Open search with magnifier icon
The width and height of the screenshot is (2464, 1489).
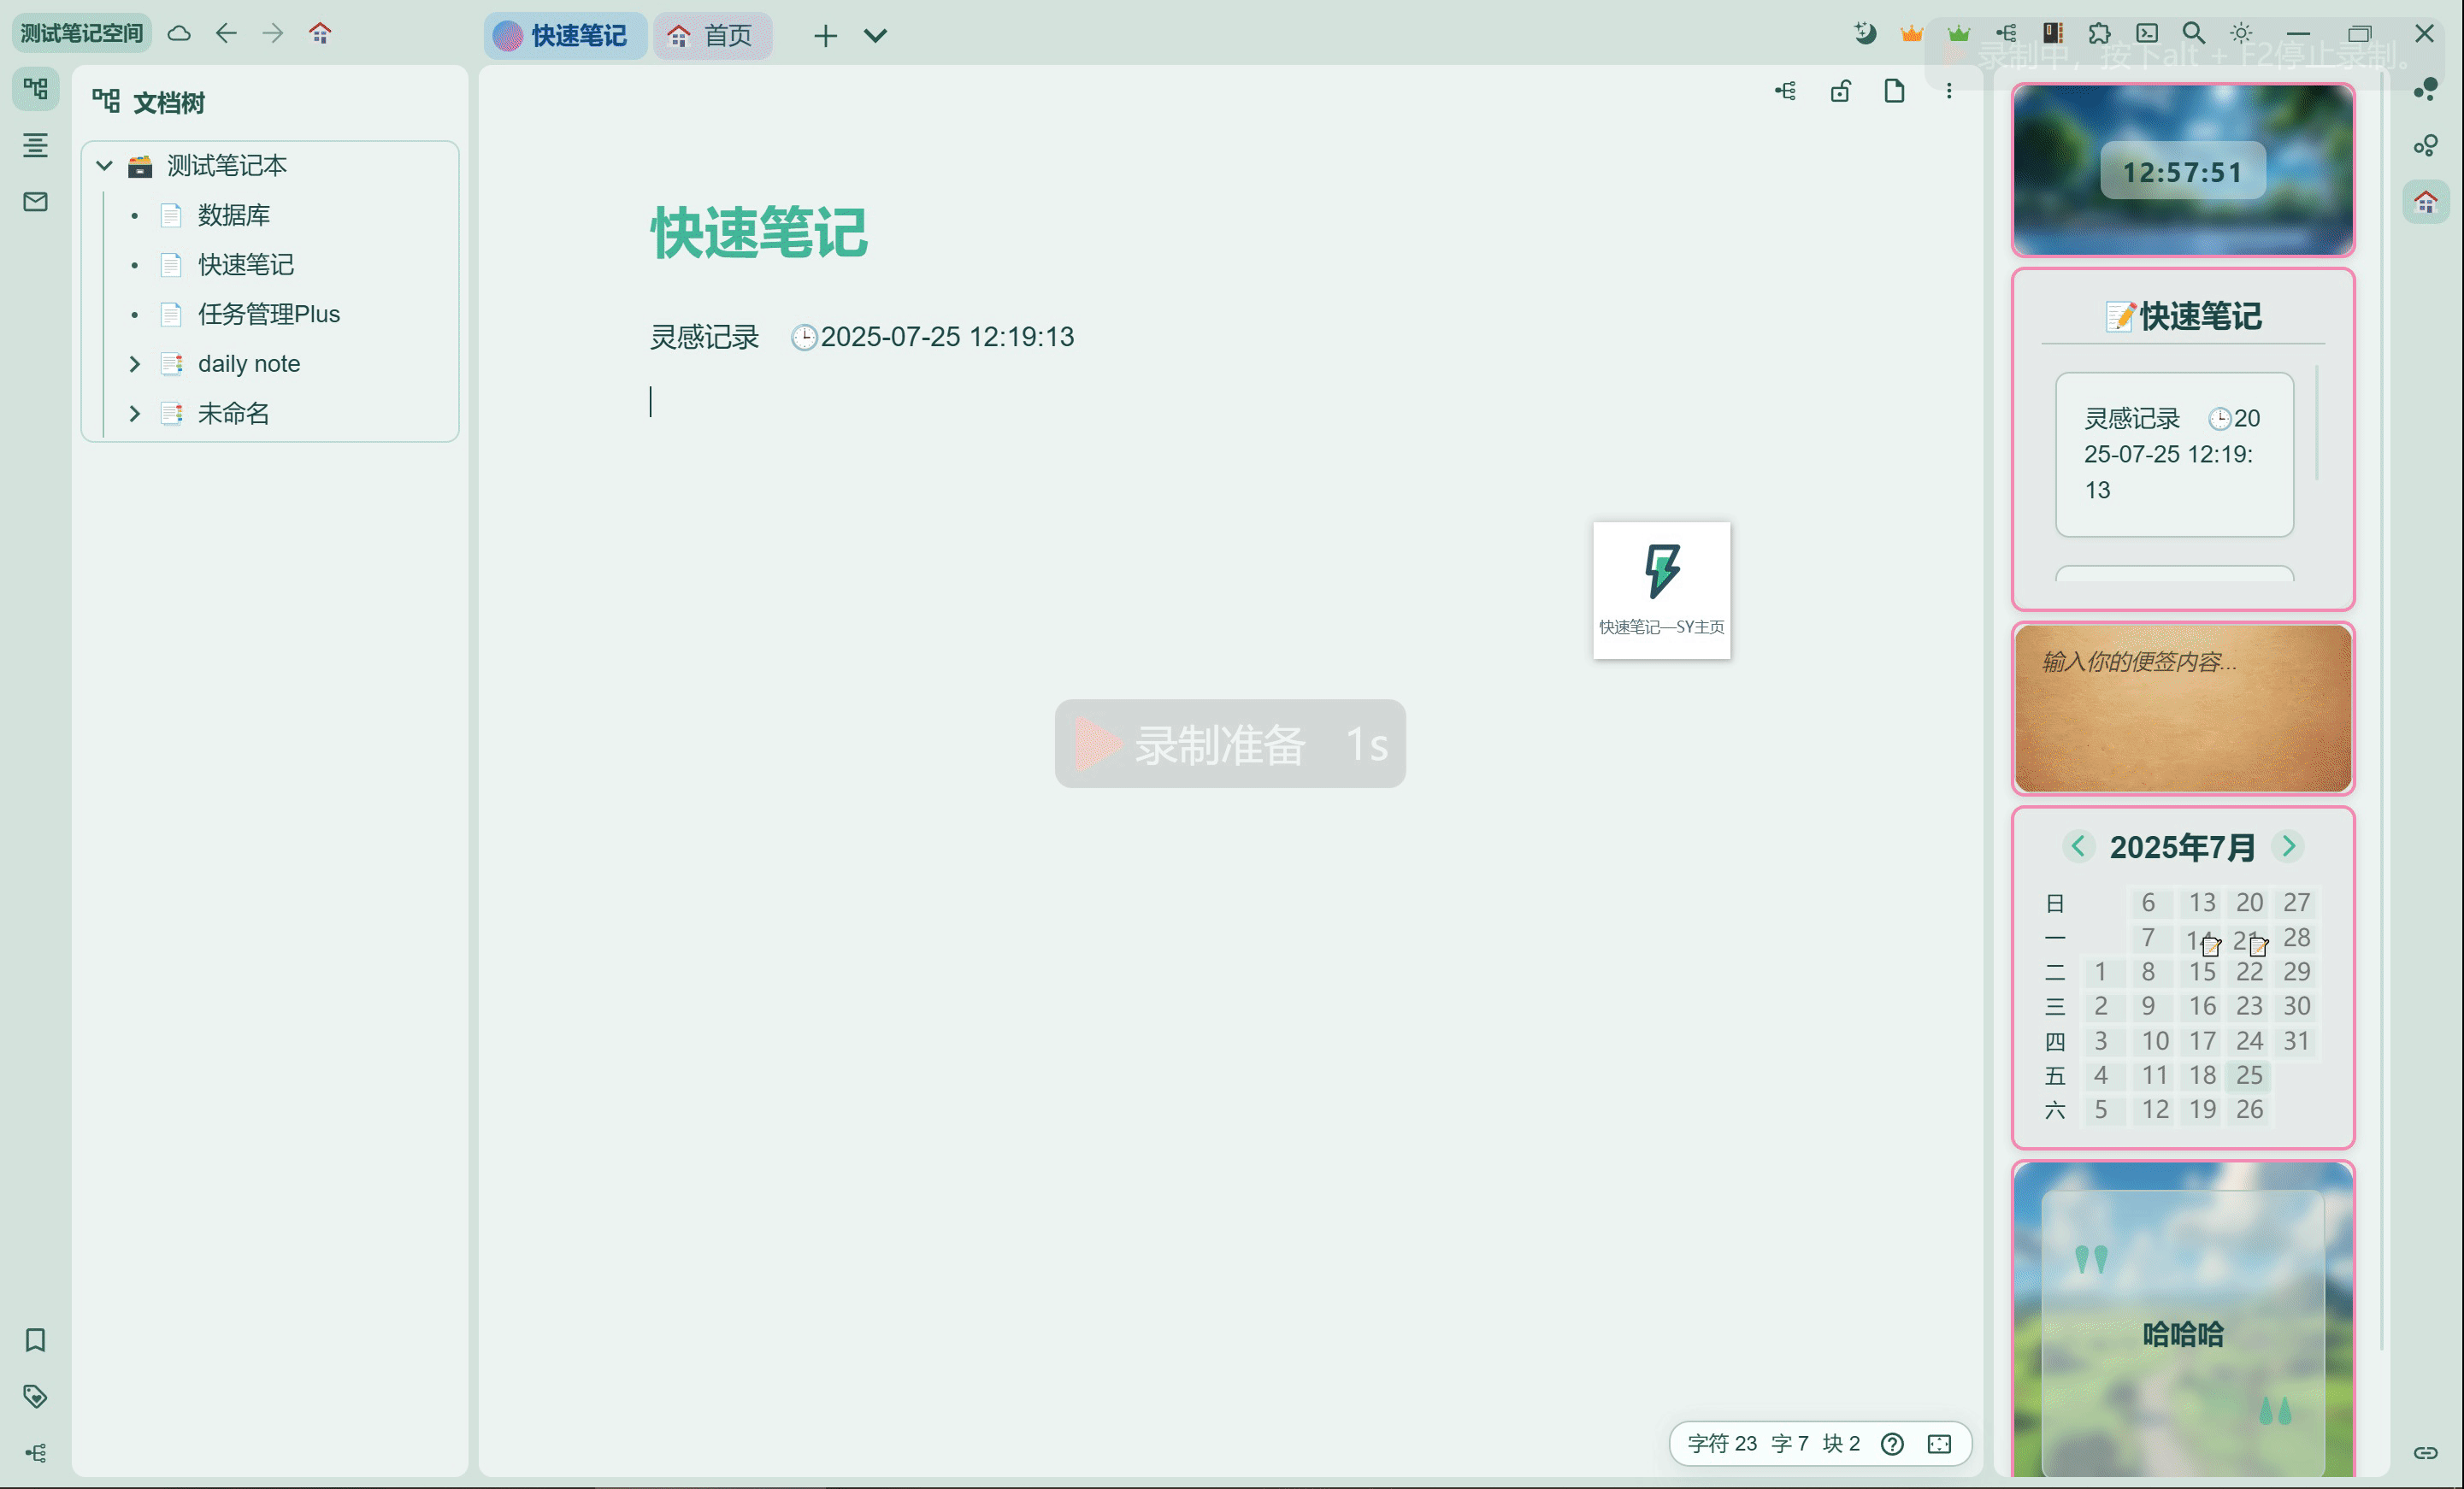pos(2194,33)
